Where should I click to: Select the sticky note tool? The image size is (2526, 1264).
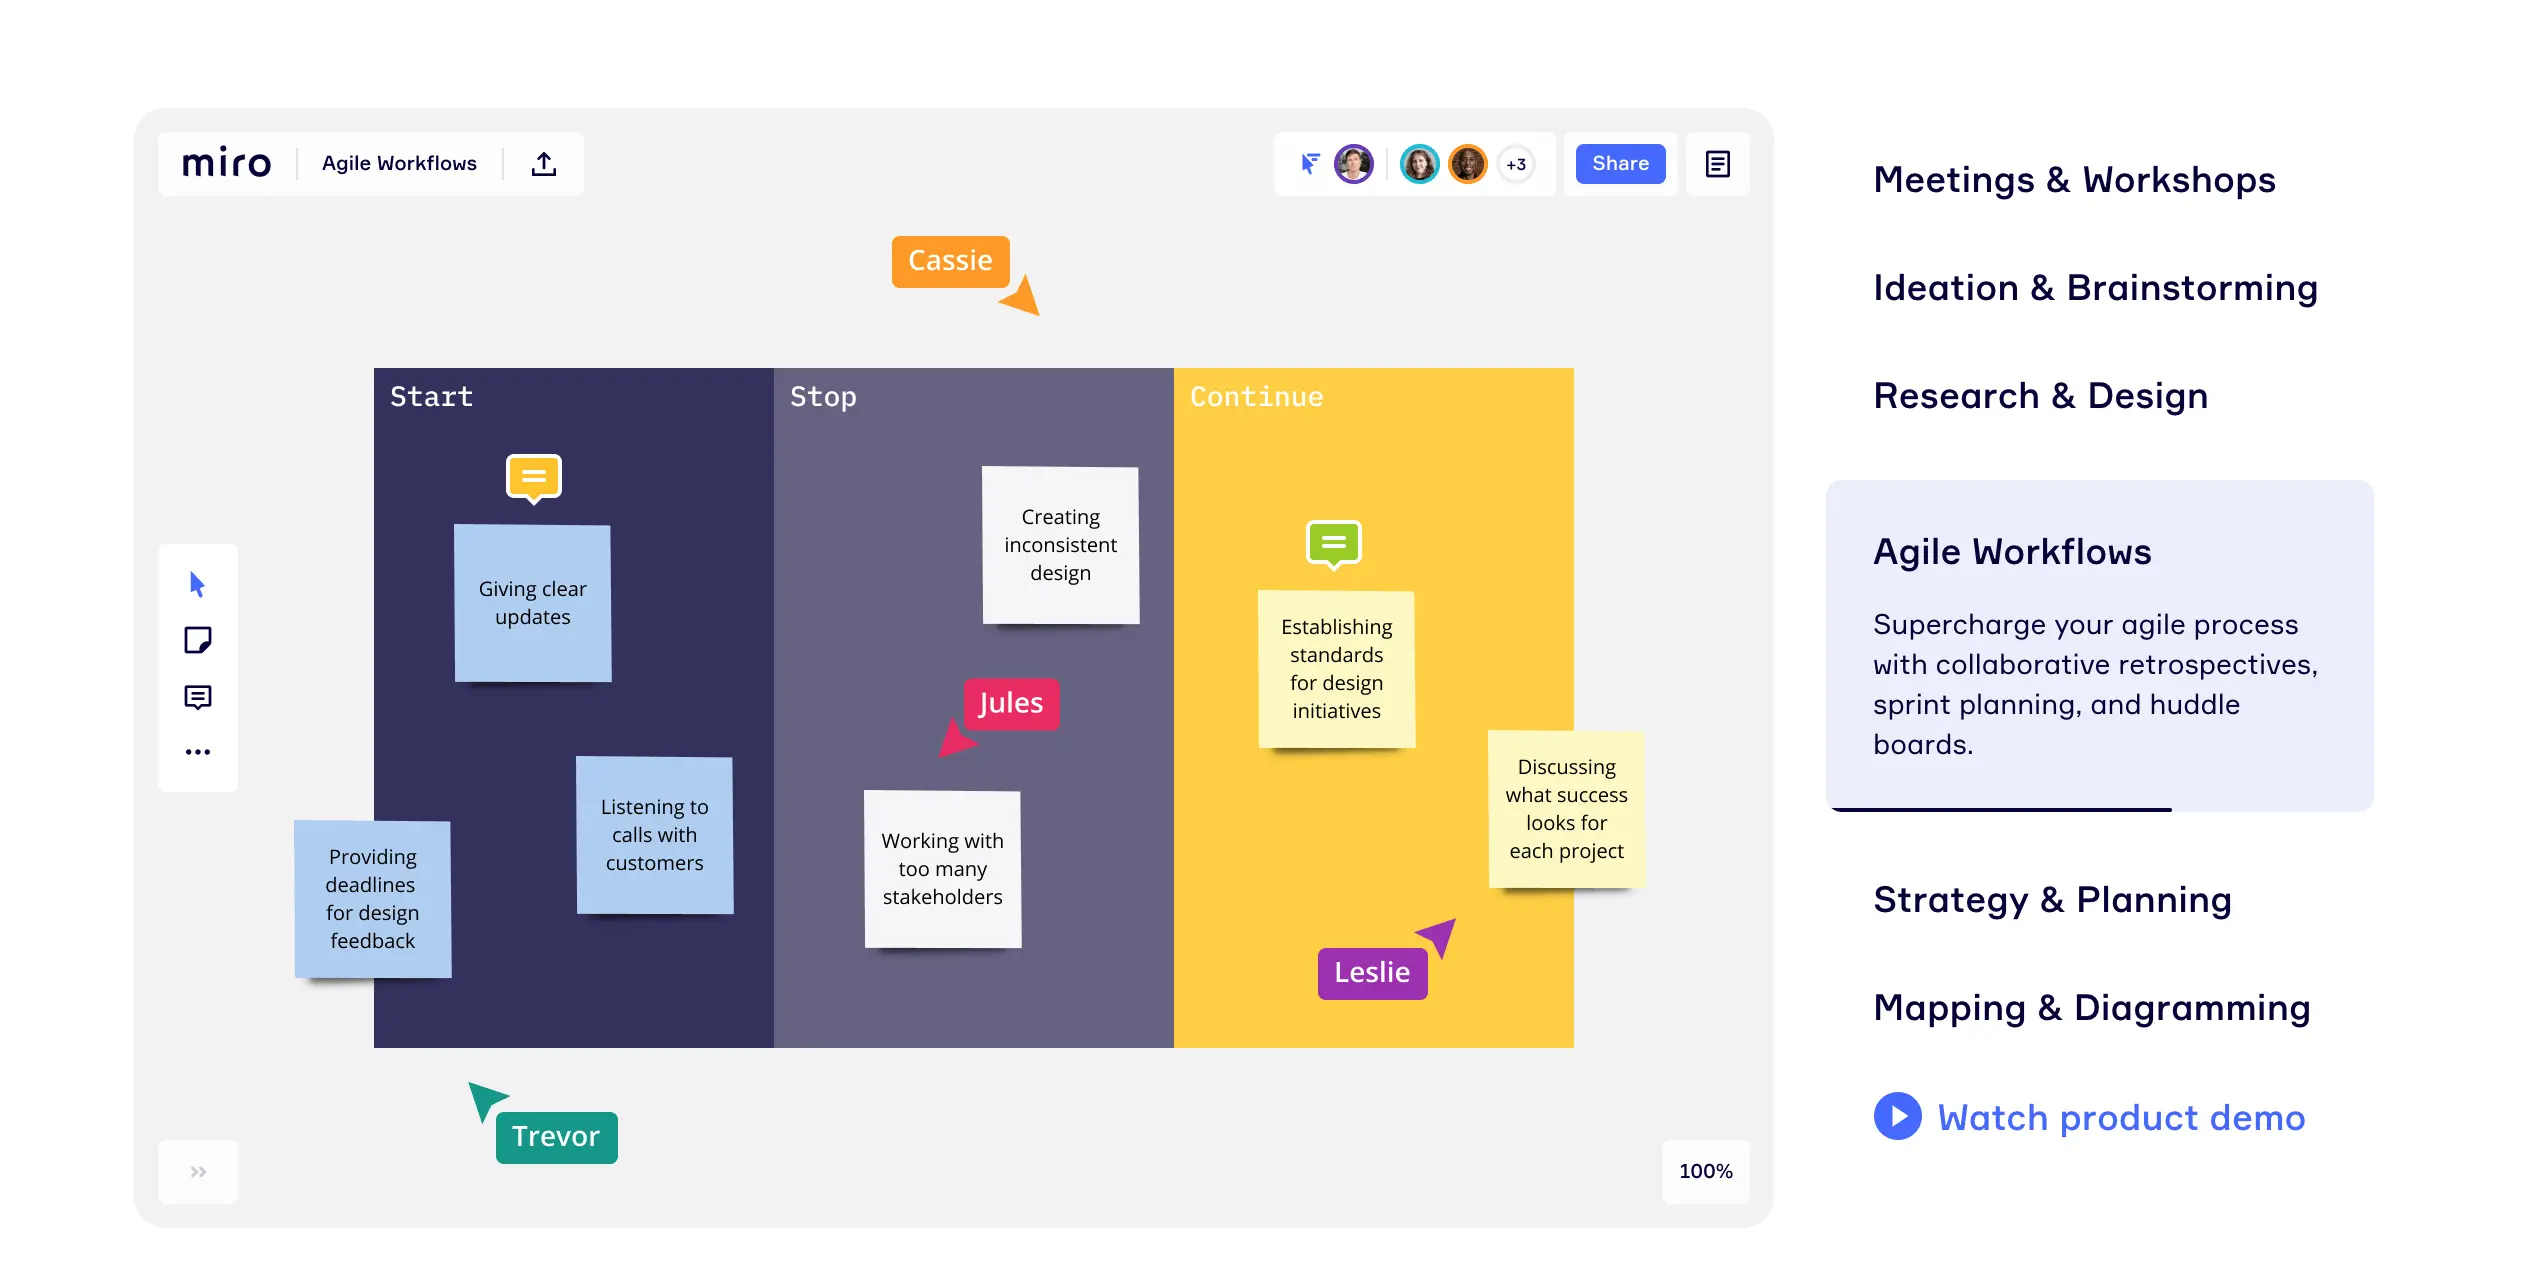click(197, 640)
